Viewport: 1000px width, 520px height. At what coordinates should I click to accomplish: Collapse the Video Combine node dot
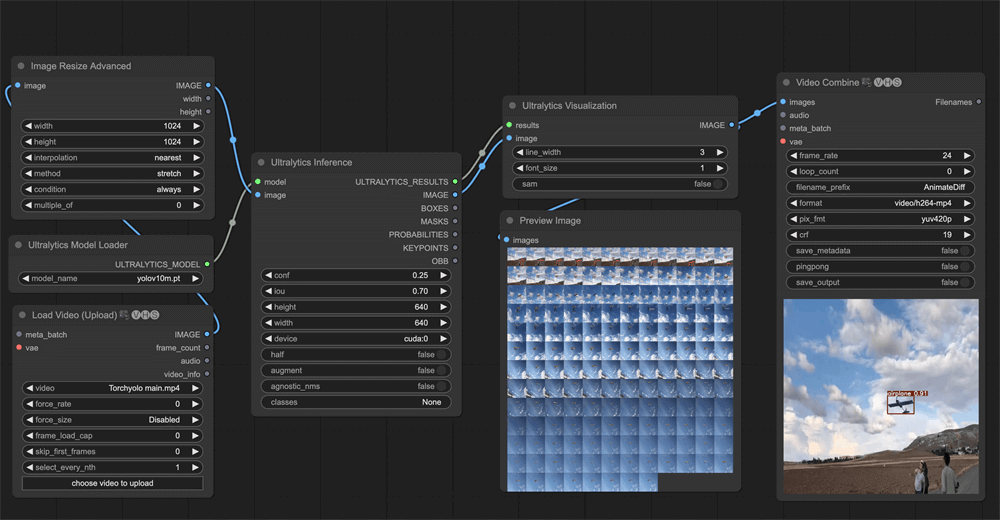pos(786,82)
